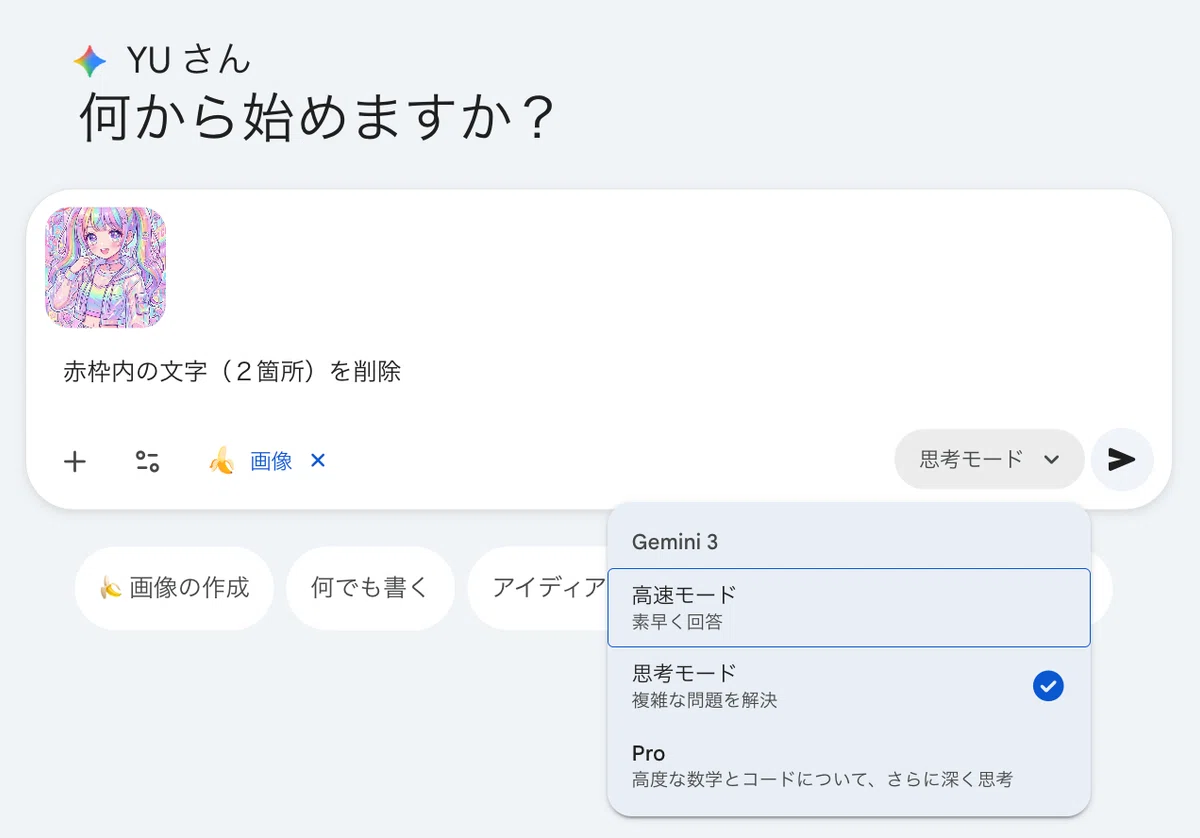Image resolution: width=1200 pixels, height=838 pixels.
Task: Click the 画像 tool label chip
Action: pos(271,461)
